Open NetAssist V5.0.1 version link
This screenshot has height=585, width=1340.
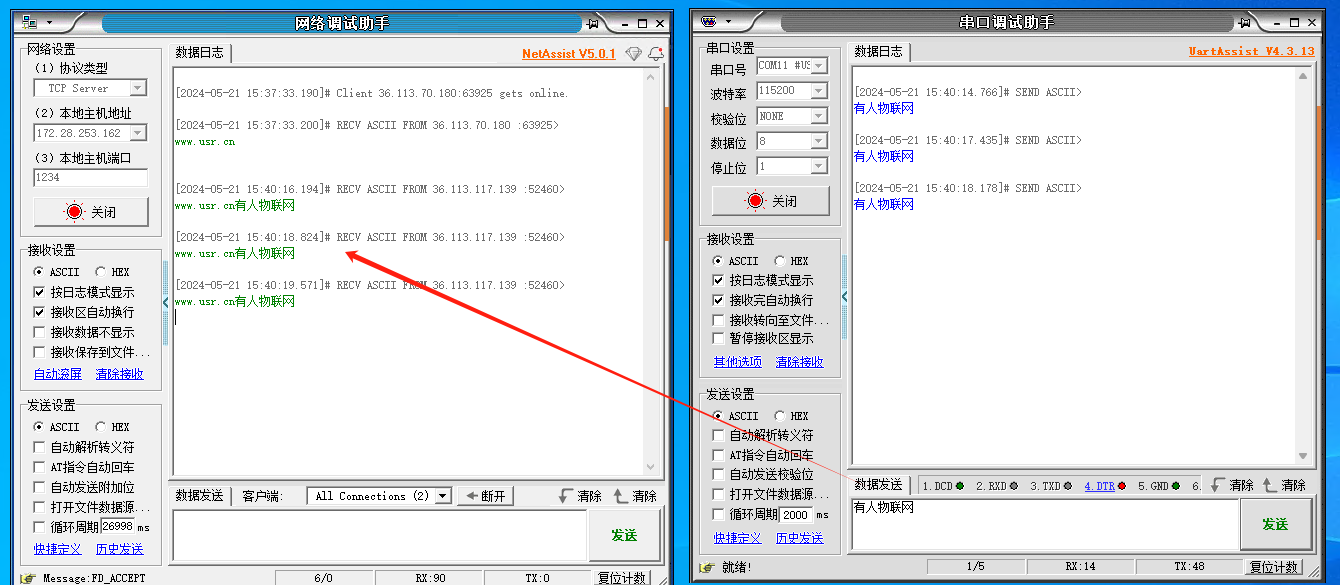tap(569, 53)
